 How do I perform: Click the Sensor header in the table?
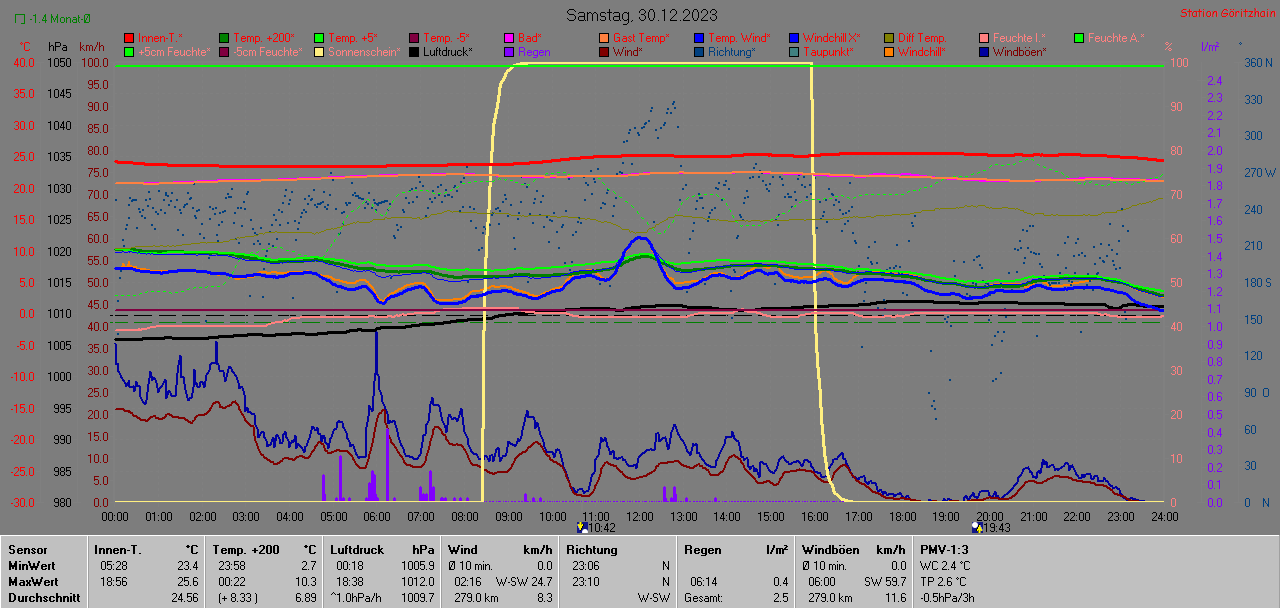(28, 549)
